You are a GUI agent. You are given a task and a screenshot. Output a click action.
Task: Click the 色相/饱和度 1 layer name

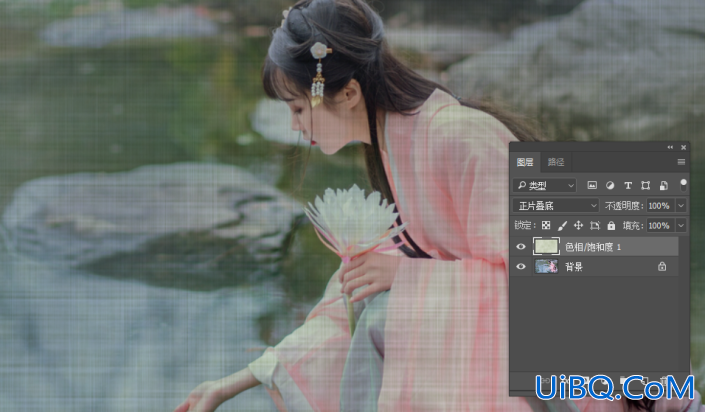pyautogui.click(x=593, y=247)
